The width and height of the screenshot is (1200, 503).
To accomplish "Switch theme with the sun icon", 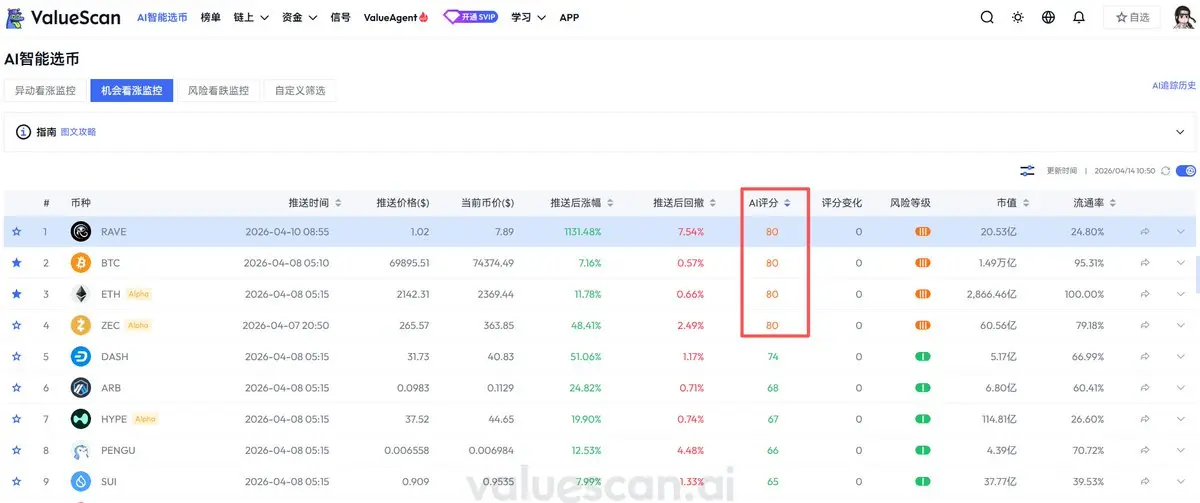I will click(1017, 17).
